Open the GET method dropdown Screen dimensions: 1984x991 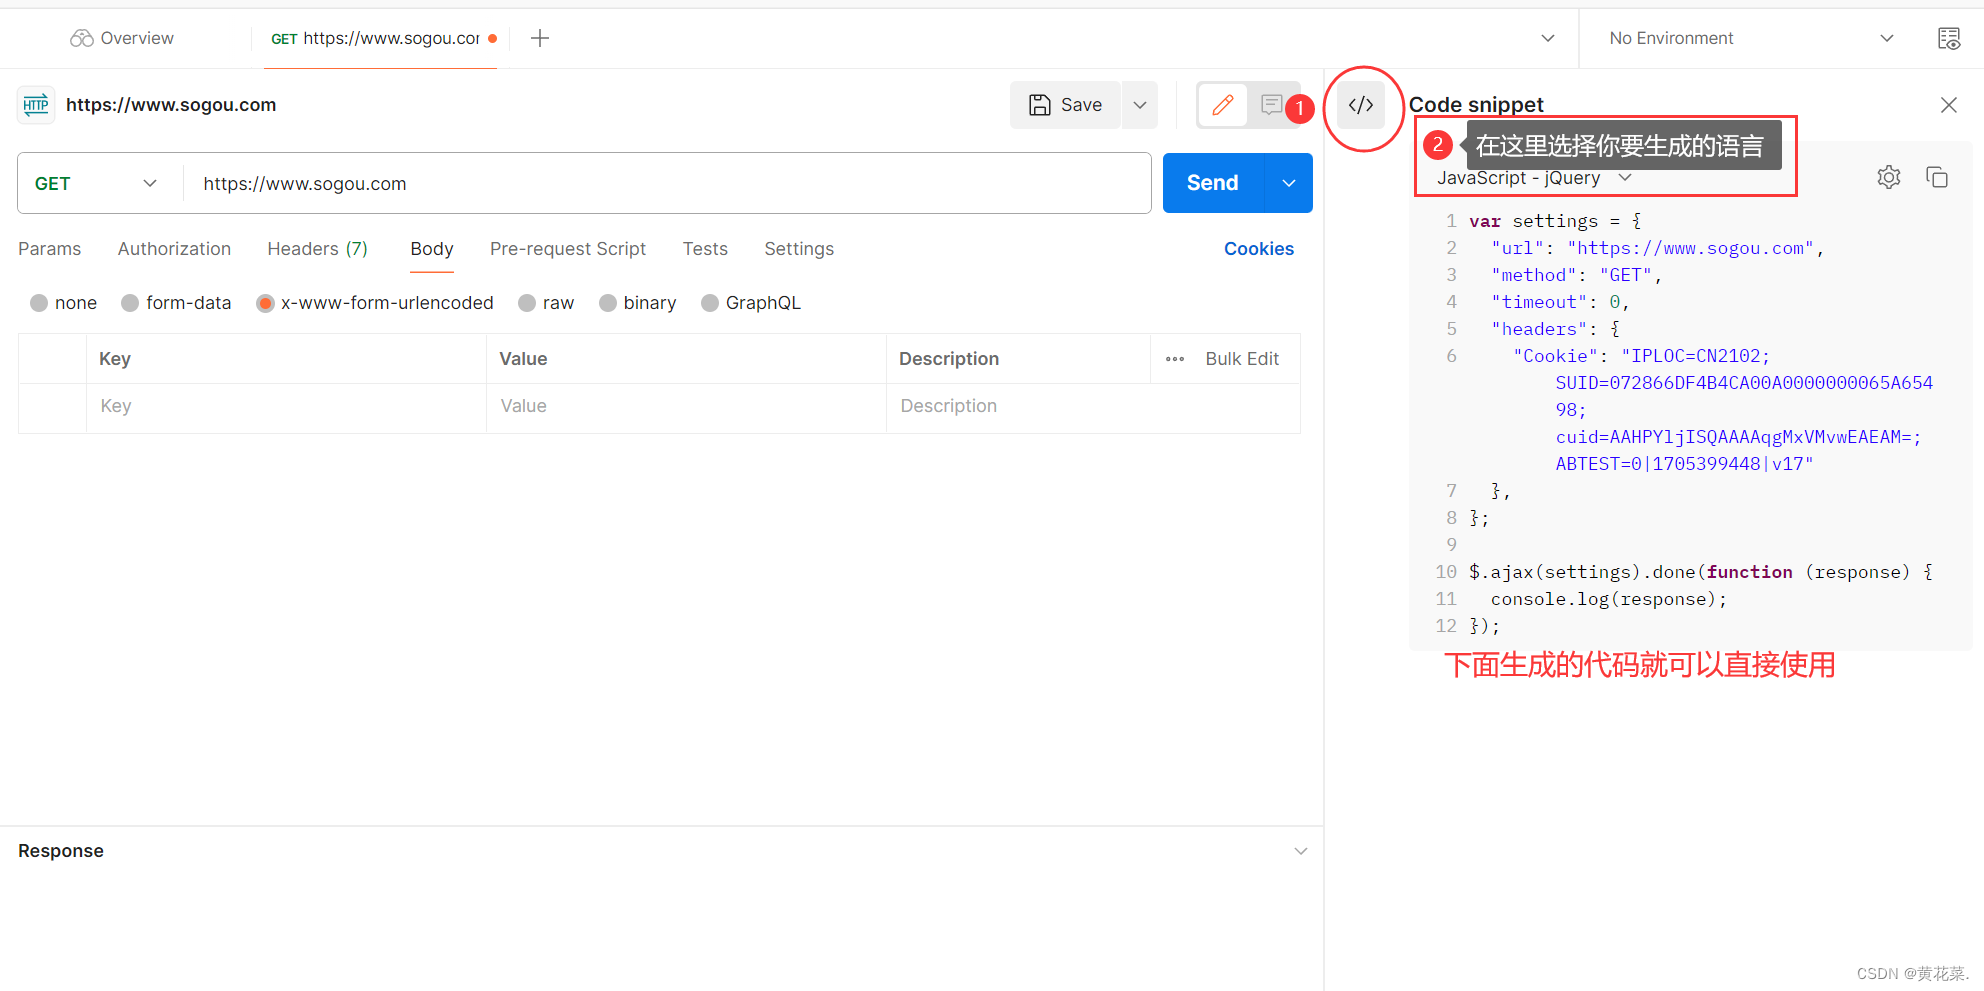click(97, 184)
